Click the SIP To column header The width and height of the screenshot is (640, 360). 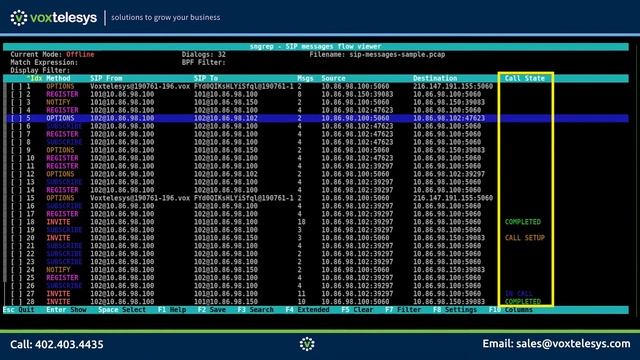[x=206, y=78]
